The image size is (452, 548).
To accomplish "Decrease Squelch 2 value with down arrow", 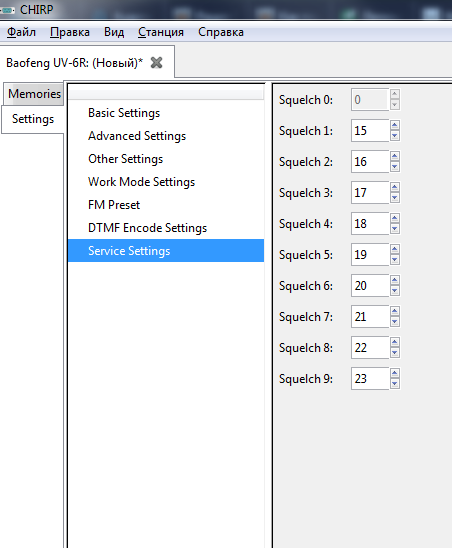I will coord(395,167).
